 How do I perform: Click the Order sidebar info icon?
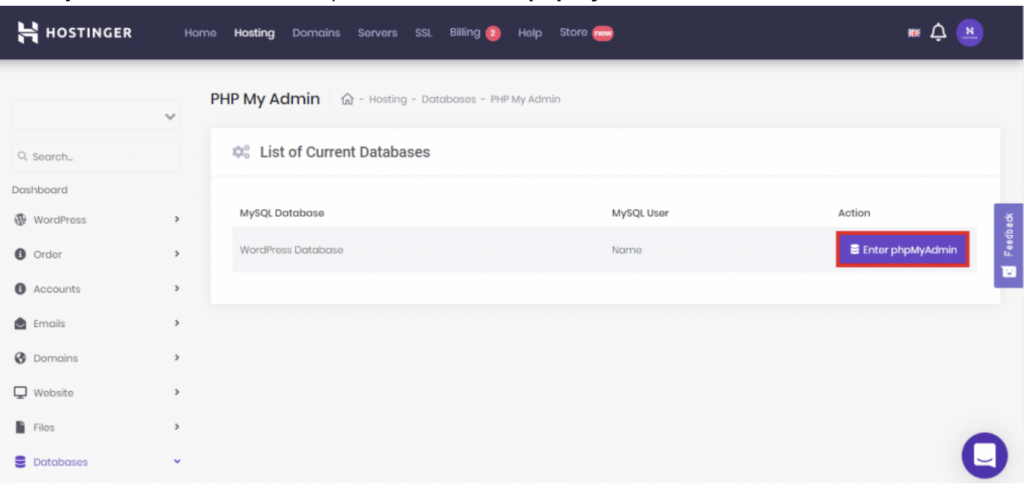(x=20, y=254)
